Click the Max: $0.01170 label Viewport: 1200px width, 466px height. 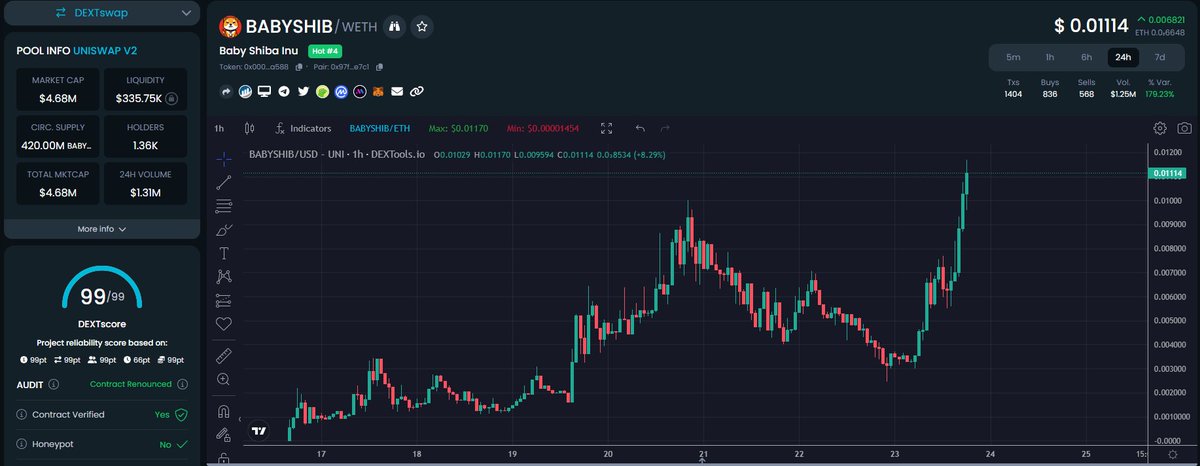coord(458,128)
